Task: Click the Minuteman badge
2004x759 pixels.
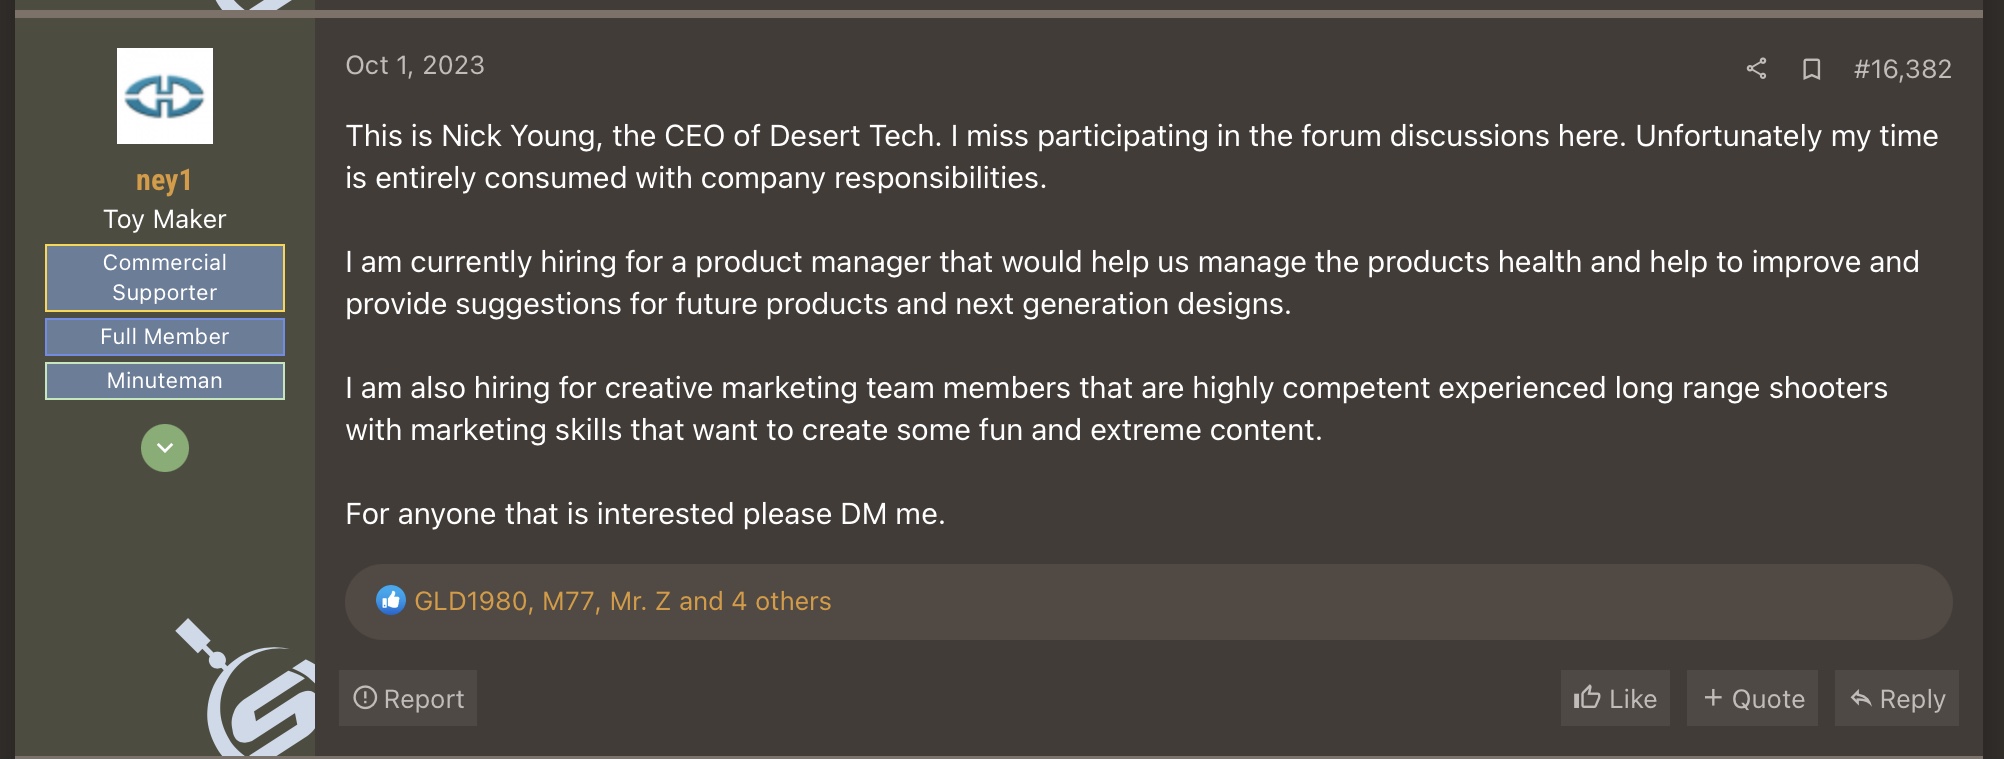Action: (x=165, y=381)
